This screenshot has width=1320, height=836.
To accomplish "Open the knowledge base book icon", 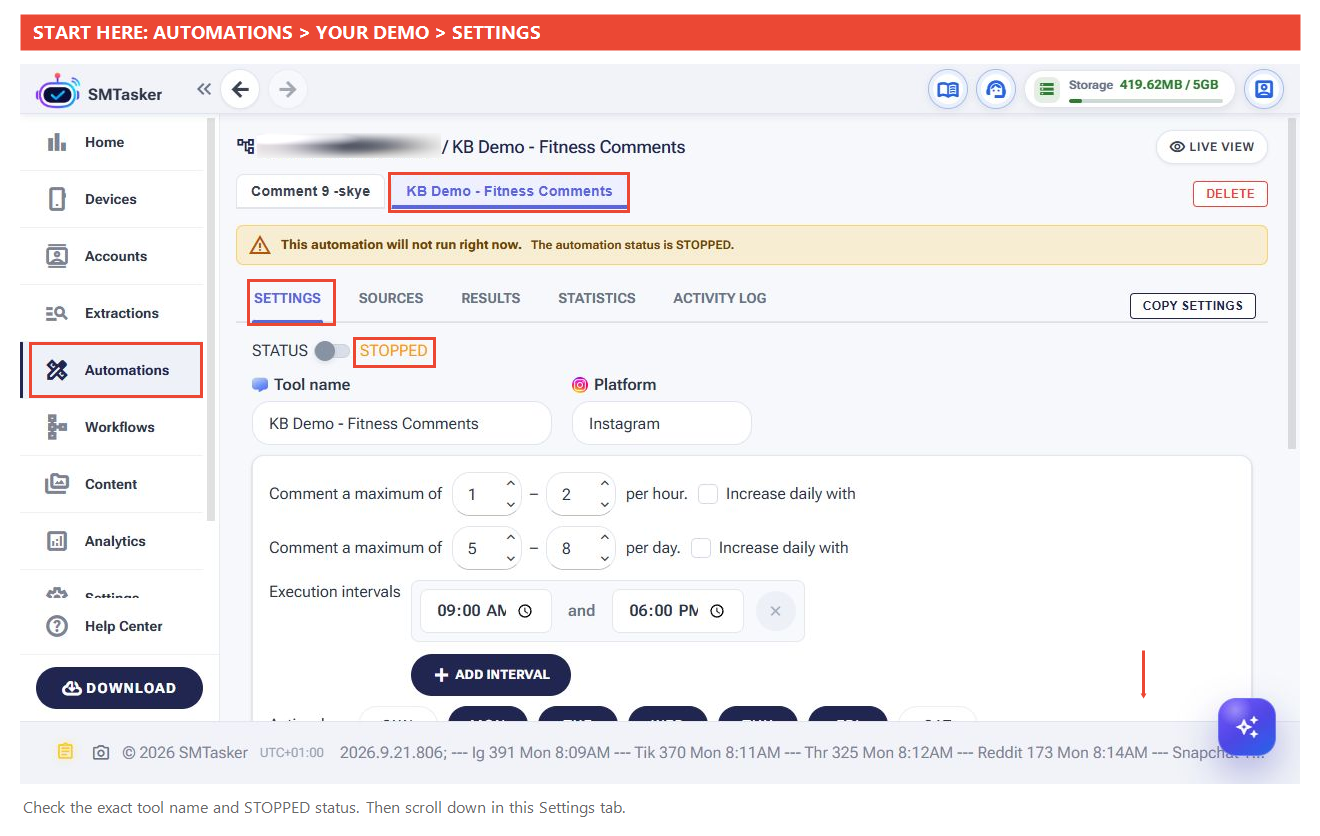I will click(x=947, y=90).
